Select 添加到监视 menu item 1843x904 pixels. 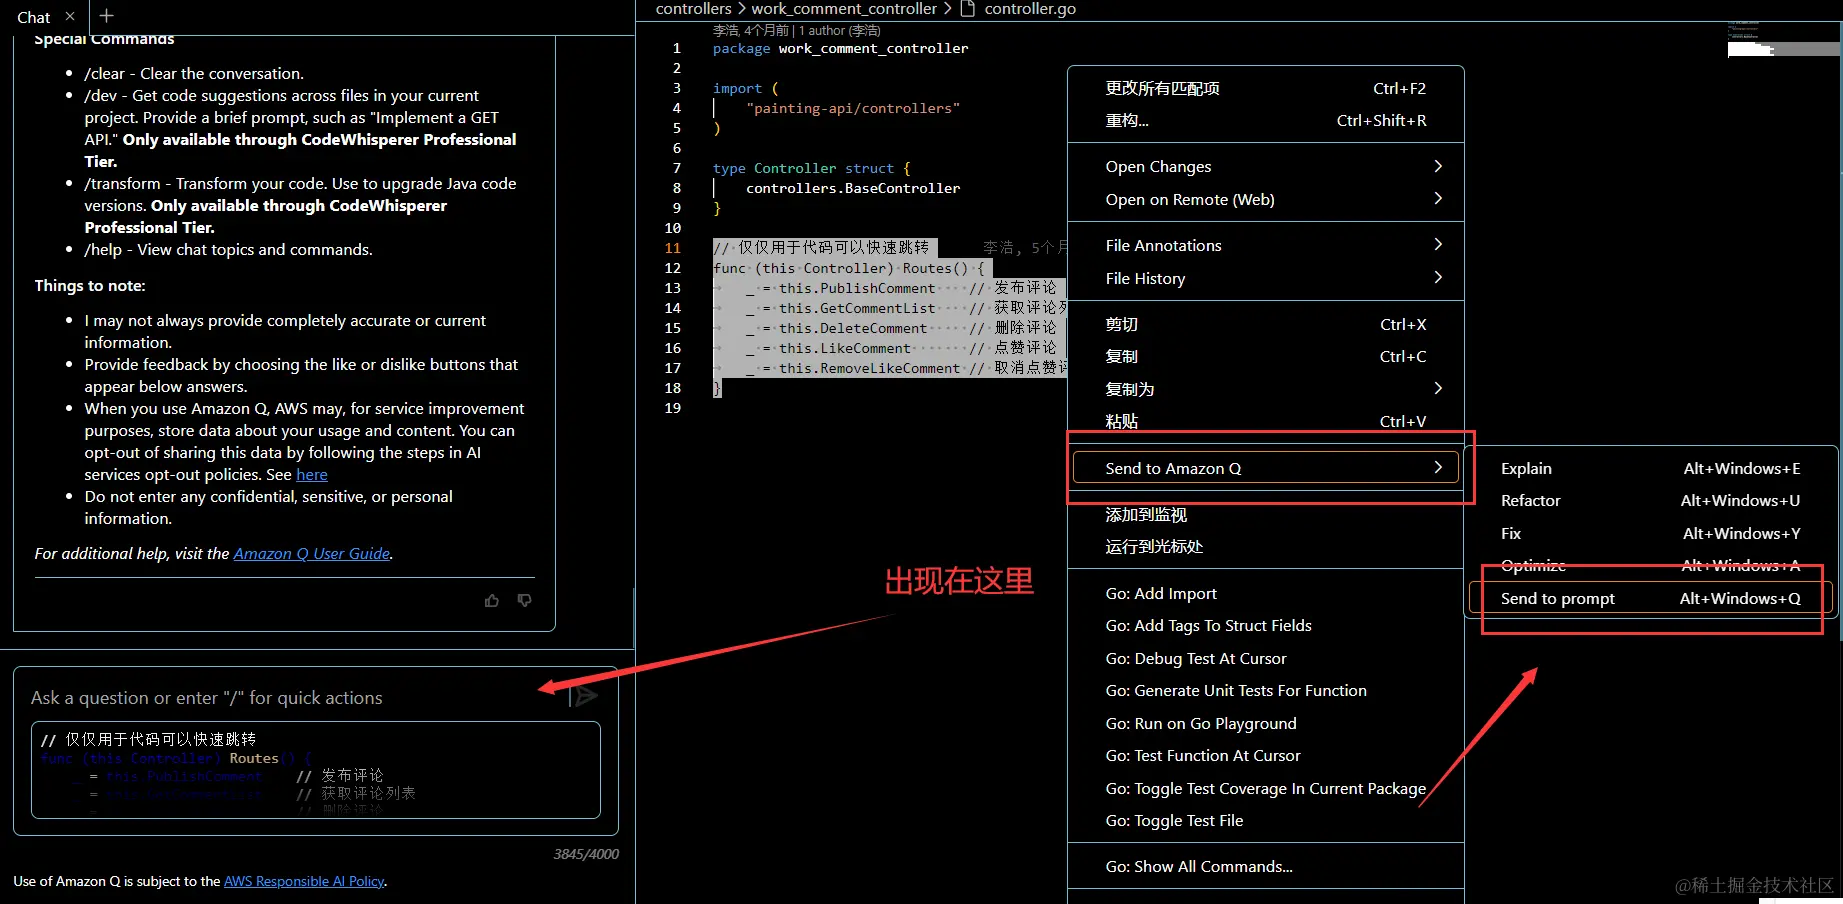[x=1265, y=514]
